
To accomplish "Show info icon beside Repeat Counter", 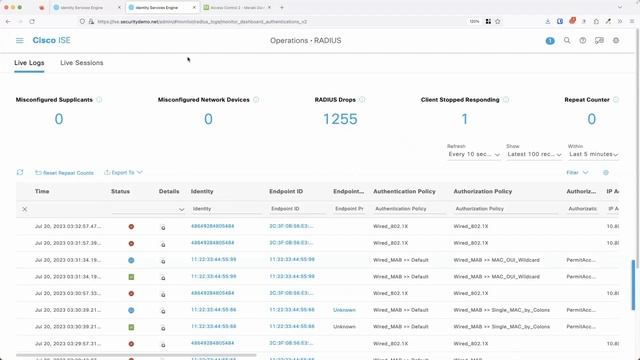I will point(616,100).
